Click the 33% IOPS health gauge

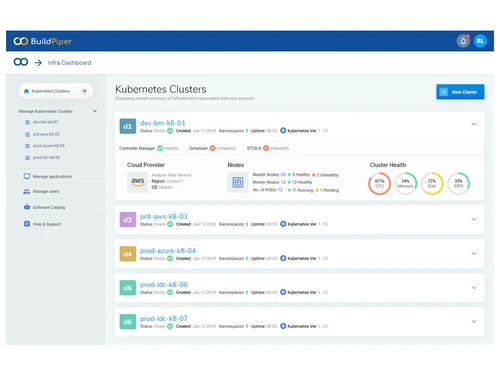click(x=458, y=183)
